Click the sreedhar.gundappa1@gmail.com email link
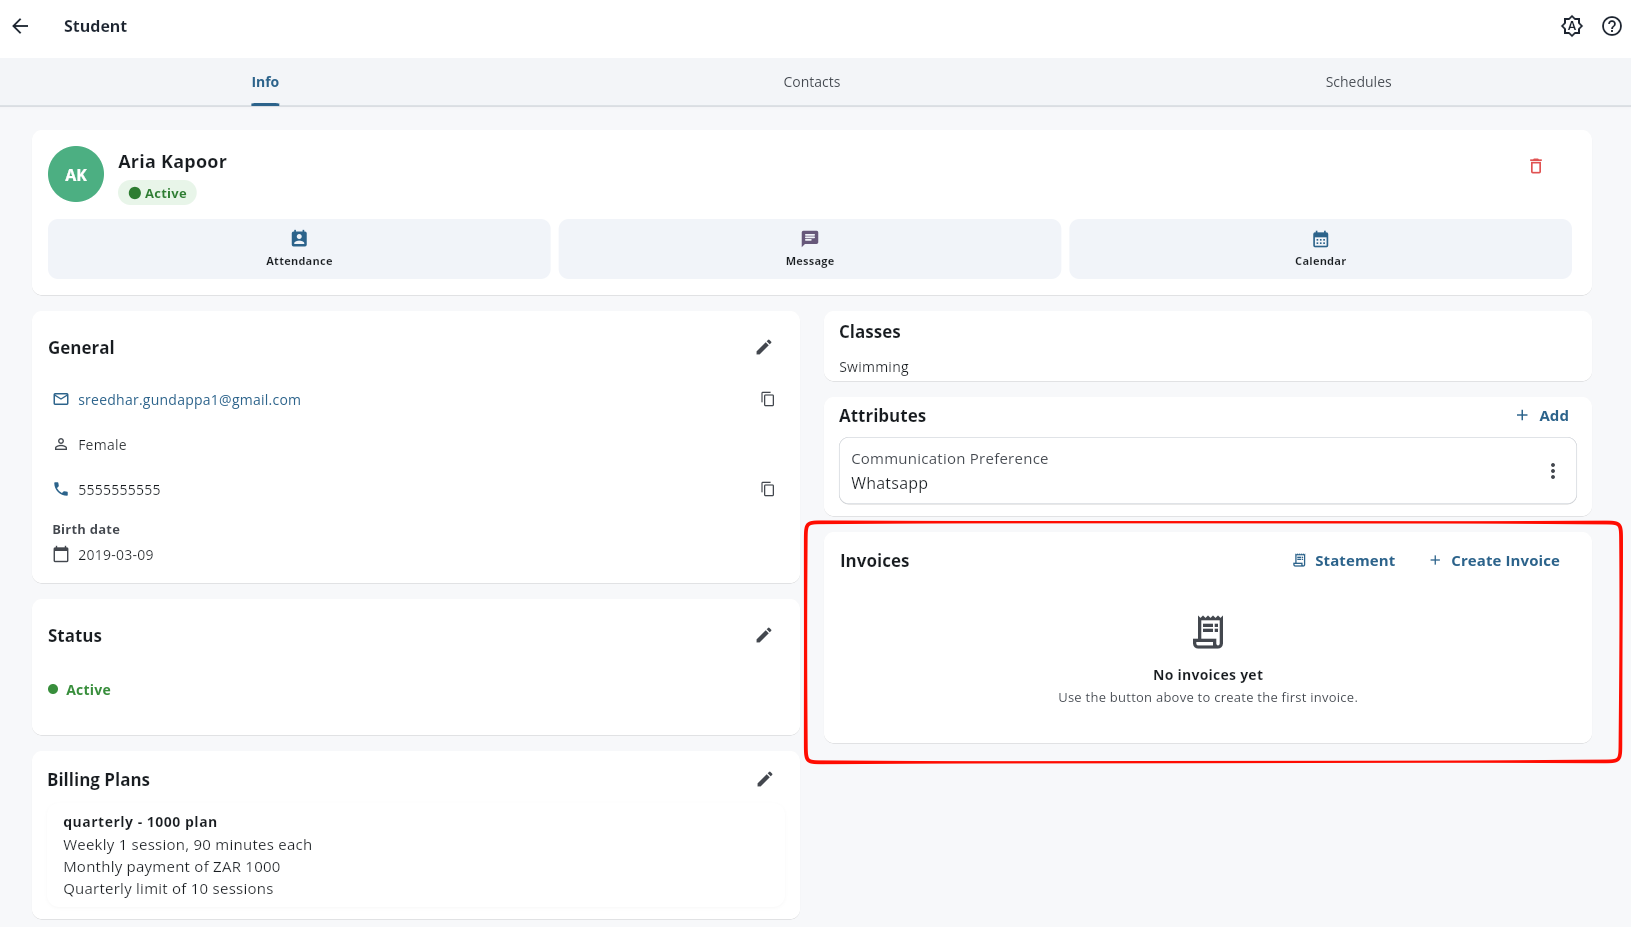Image resolution: width=1631 pixels, height=927 pixels. [x=189, y=400]
